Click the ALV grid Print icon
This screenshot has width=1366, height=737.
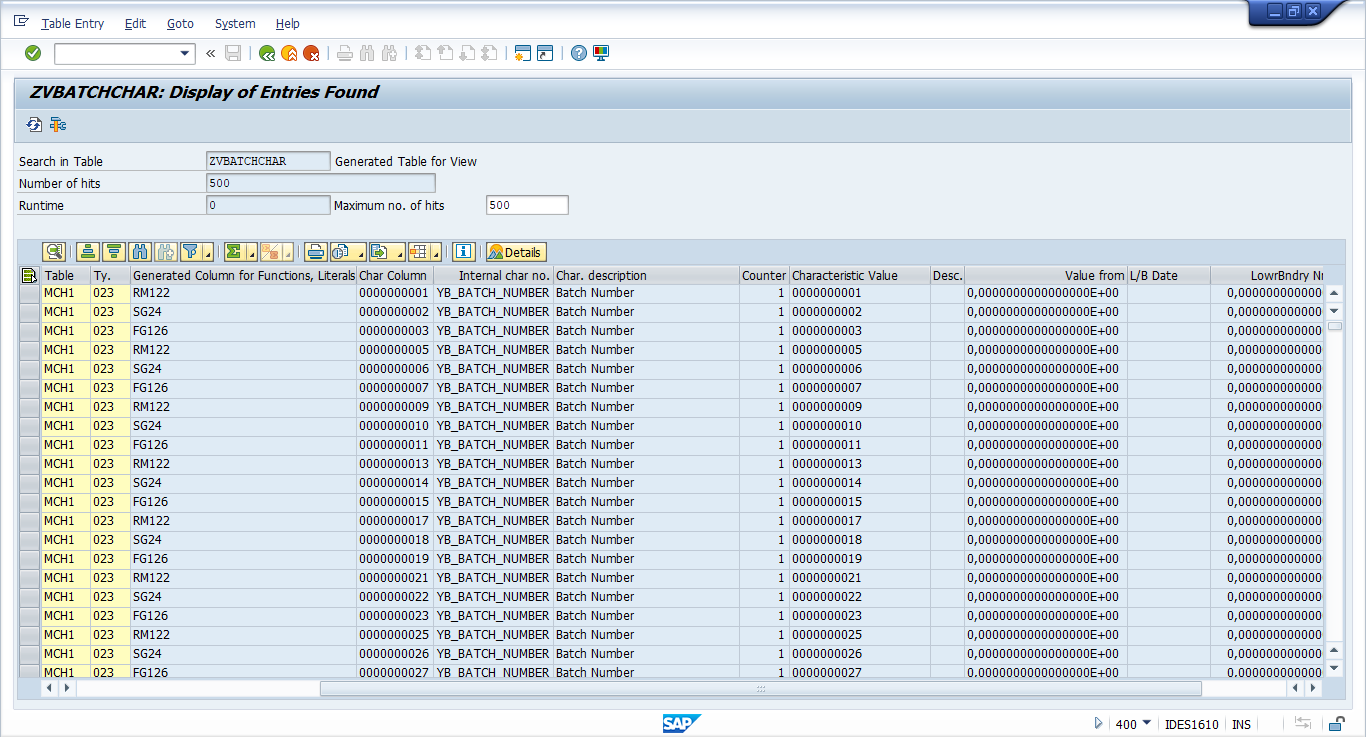pyautogui.click(x=316, y=252)
